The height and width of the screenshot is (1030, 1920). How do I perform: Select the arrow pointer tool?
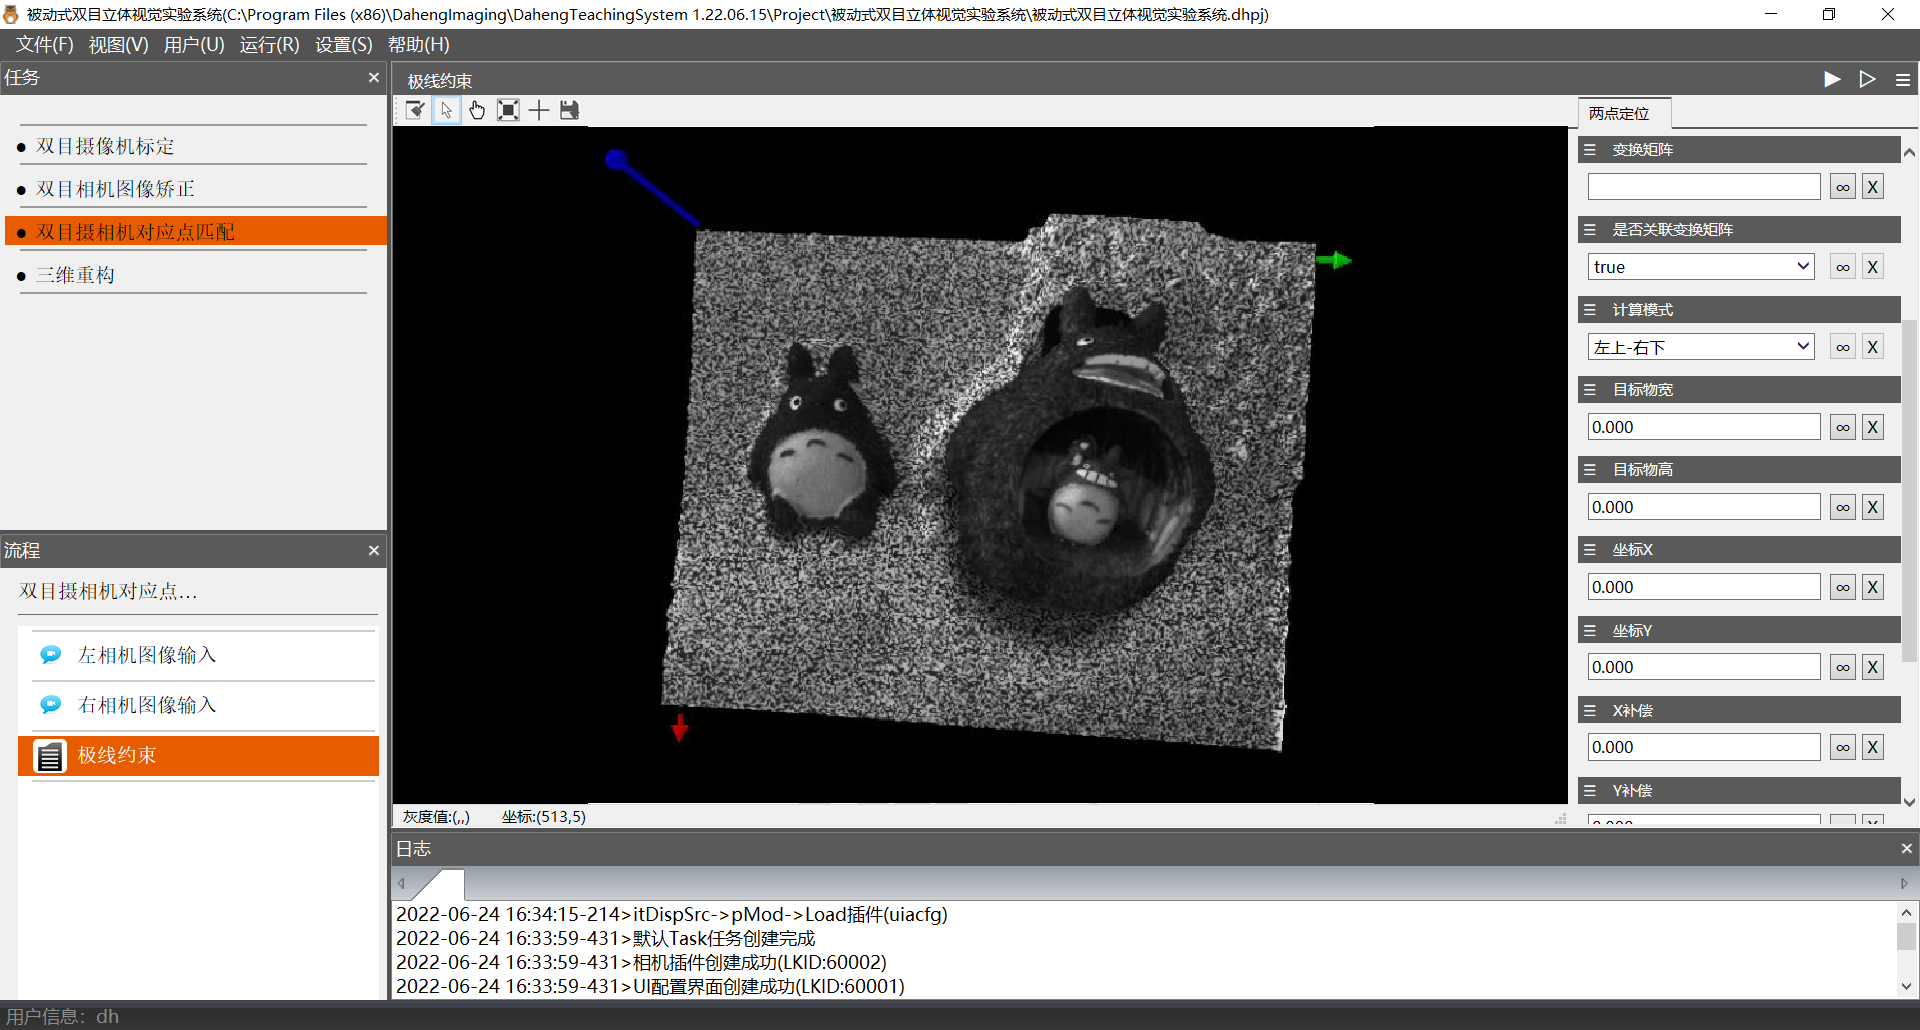point(446,110)
